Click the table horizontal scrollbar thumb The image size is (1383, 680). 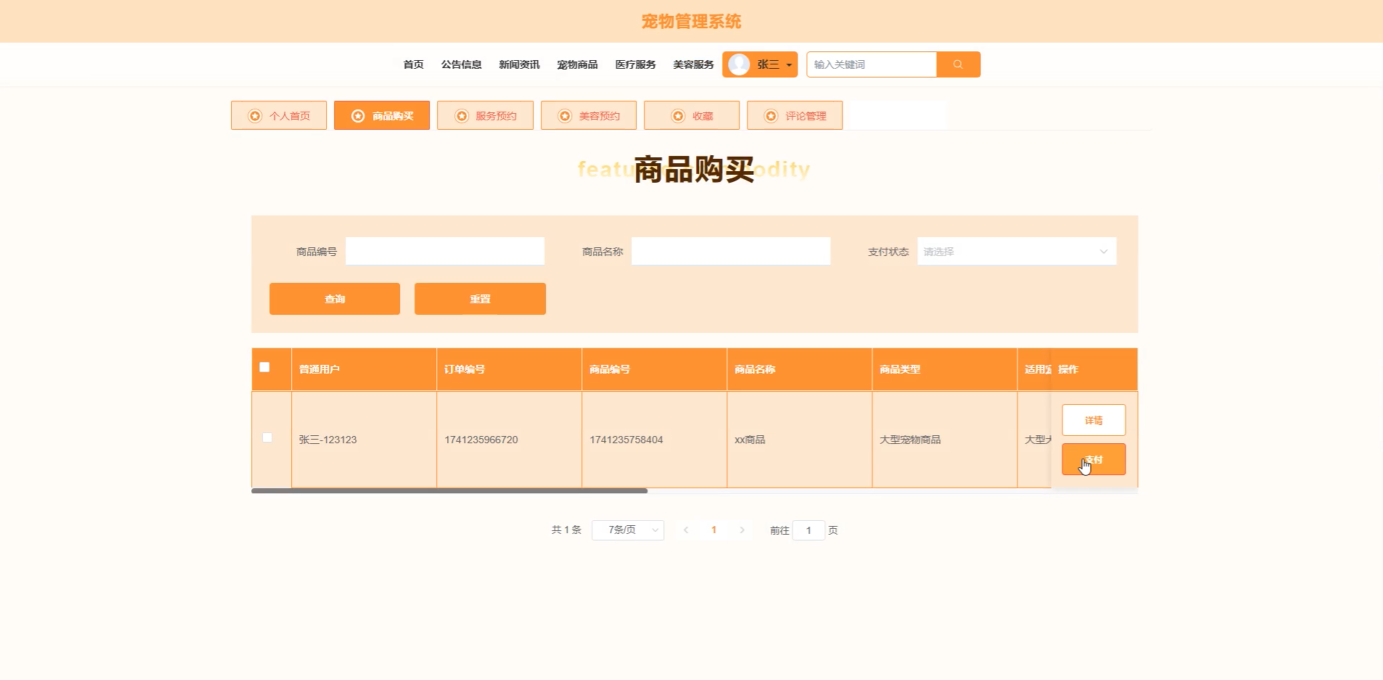click(x=449, y=491)
